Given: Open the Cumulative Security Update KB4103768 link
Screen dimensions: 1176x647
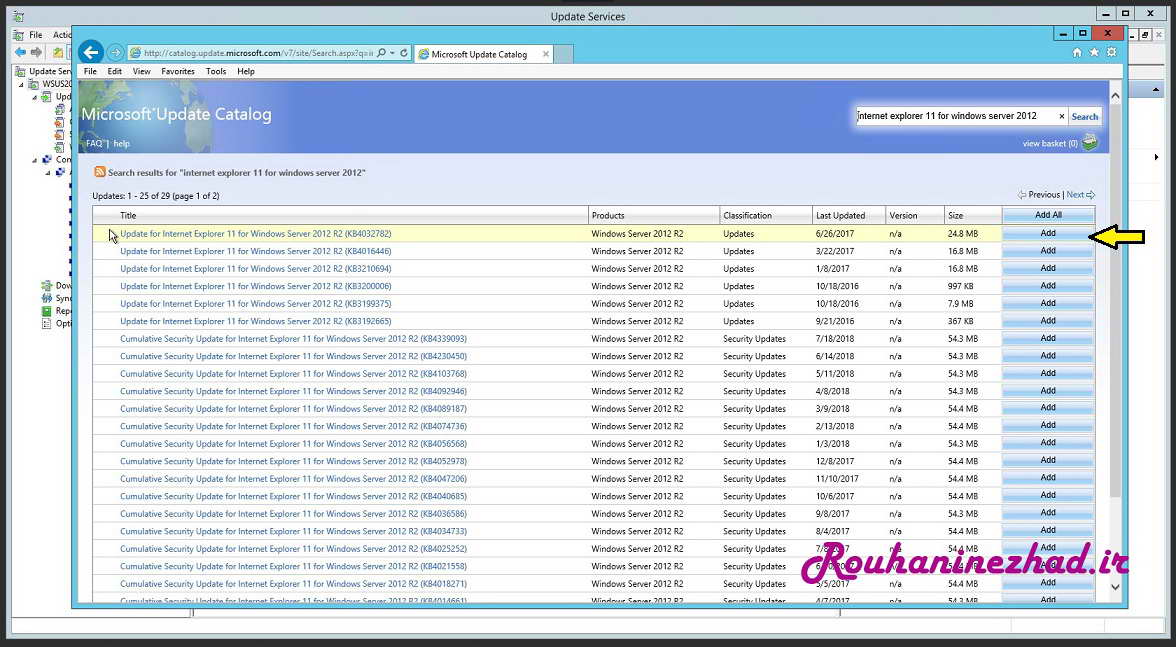Looking at the screenshot, I should coord(293,373).
